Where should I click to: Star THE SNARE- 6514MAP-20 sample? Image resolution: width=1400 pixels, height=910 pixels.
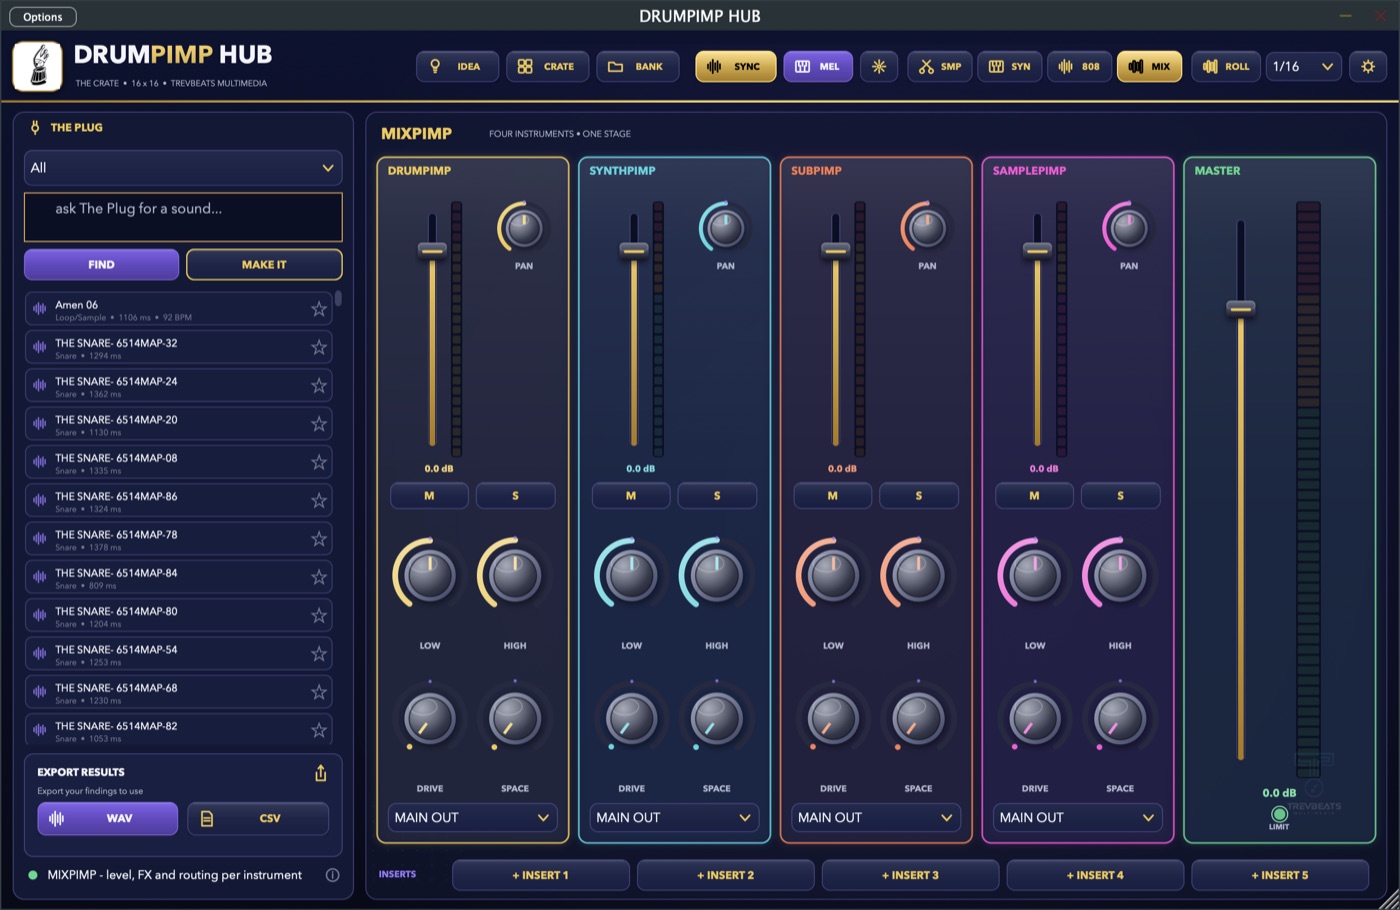(319, 424)
